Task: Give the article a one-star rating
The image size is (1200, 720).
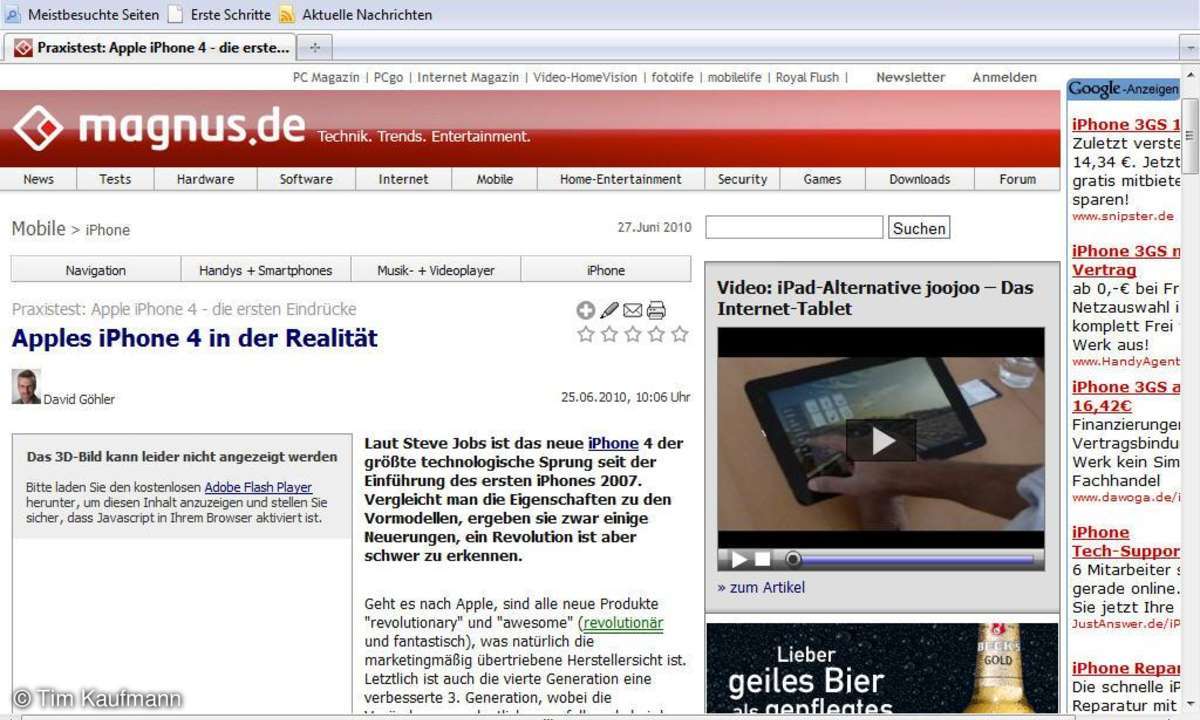Action: click(586, 334)
